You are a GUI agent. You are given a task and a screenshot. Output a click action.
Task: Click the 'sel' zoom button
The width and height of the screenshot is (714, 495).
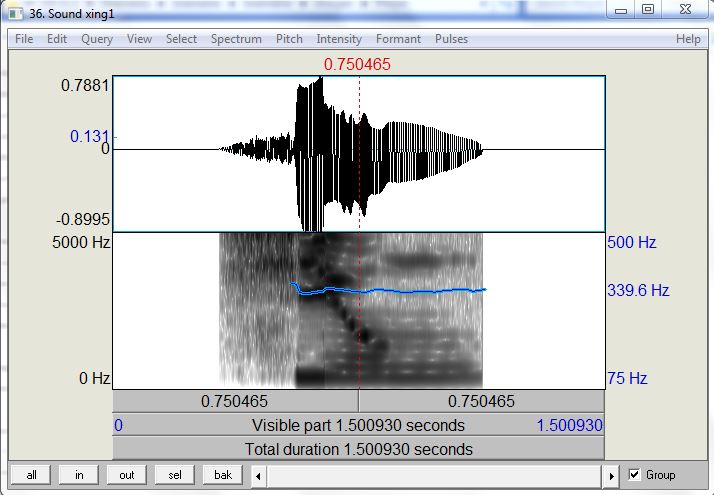click(175, 475)
